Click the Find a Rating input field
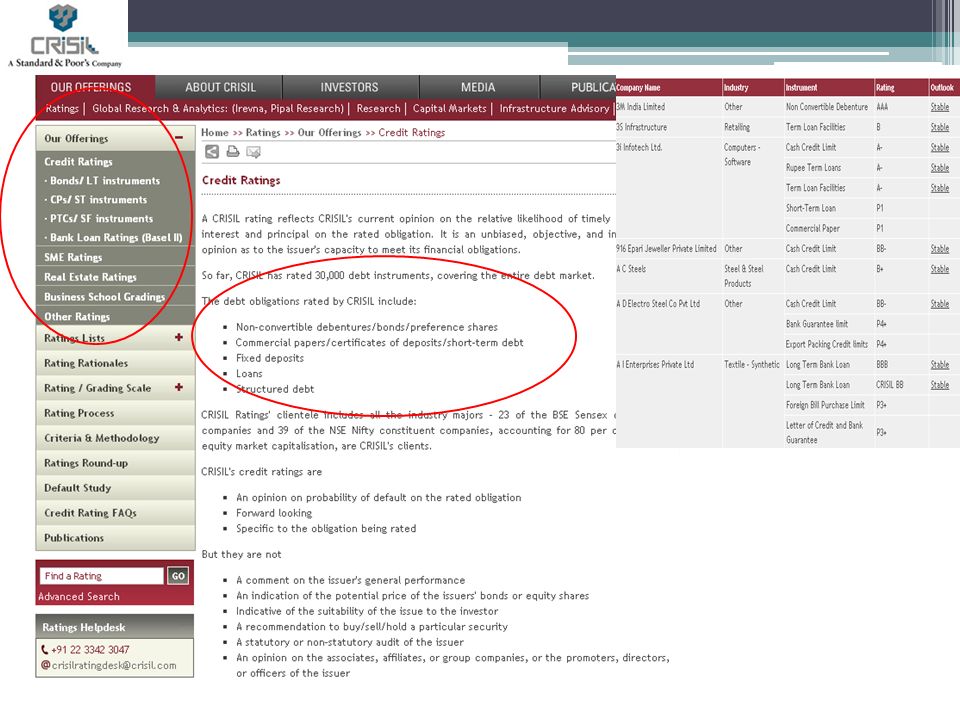960x720 pixels. pos(102,576)
